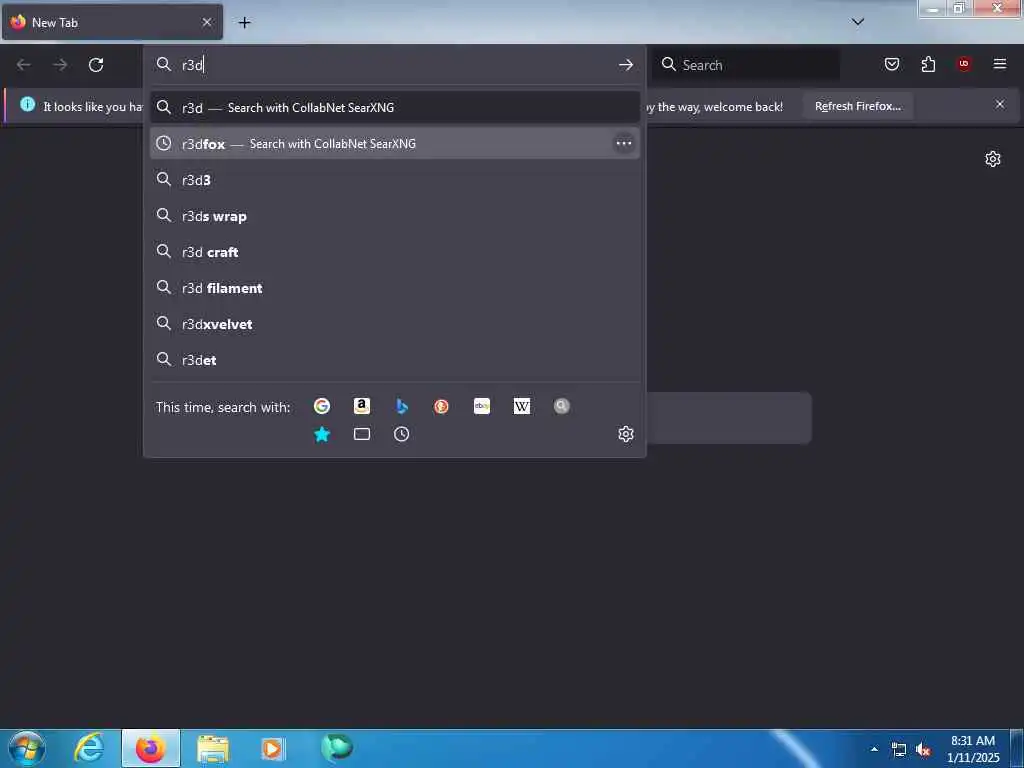Go back one page
The height and width of the screenshot is (768, 1024).
(24, 65)
